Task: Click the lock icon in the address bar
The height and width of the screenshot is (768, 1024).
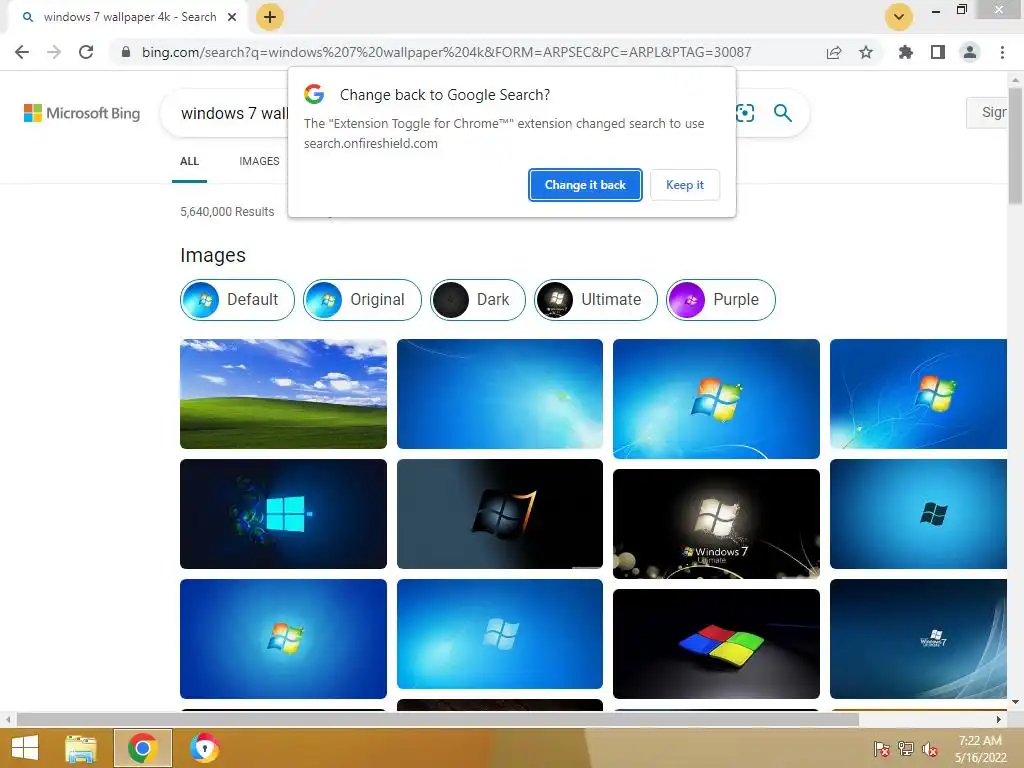Action: click(x=126, y=52)
